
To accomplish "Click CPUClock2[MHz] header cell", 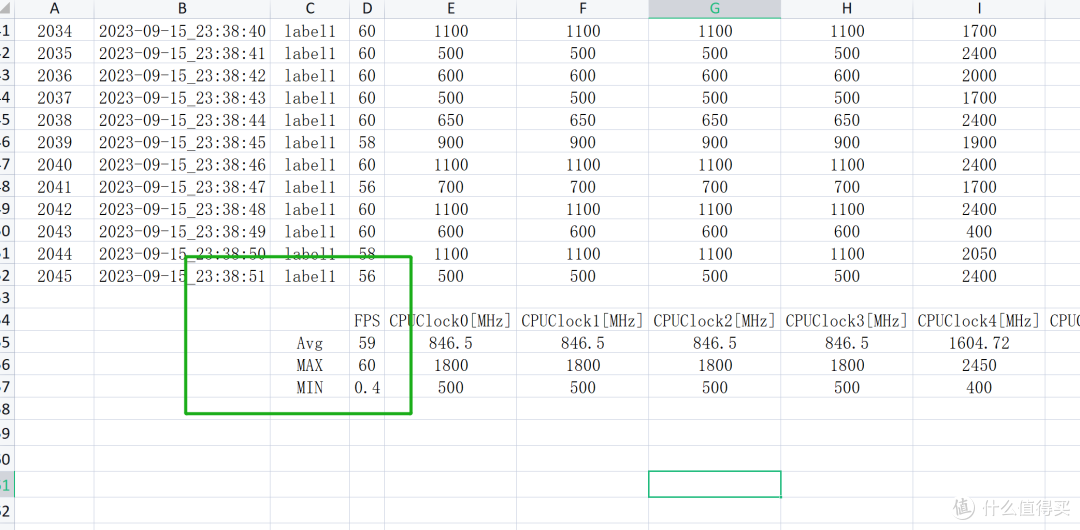I will coord(715,320).
